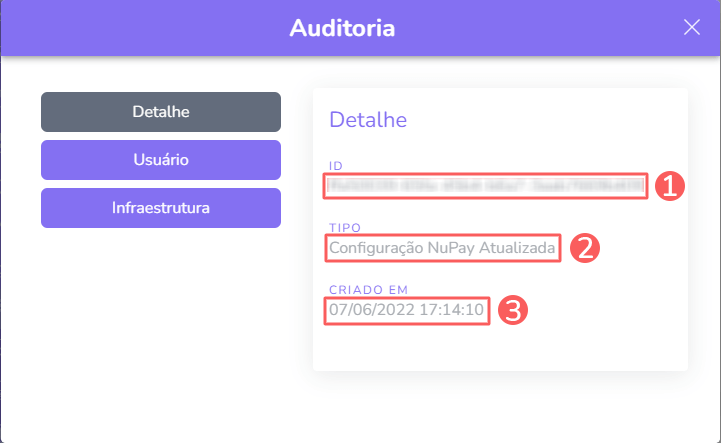Click the word Atualizada in the type value
Image resolution: width=721 pixels, height=443 pixels.
coord(520,248)
